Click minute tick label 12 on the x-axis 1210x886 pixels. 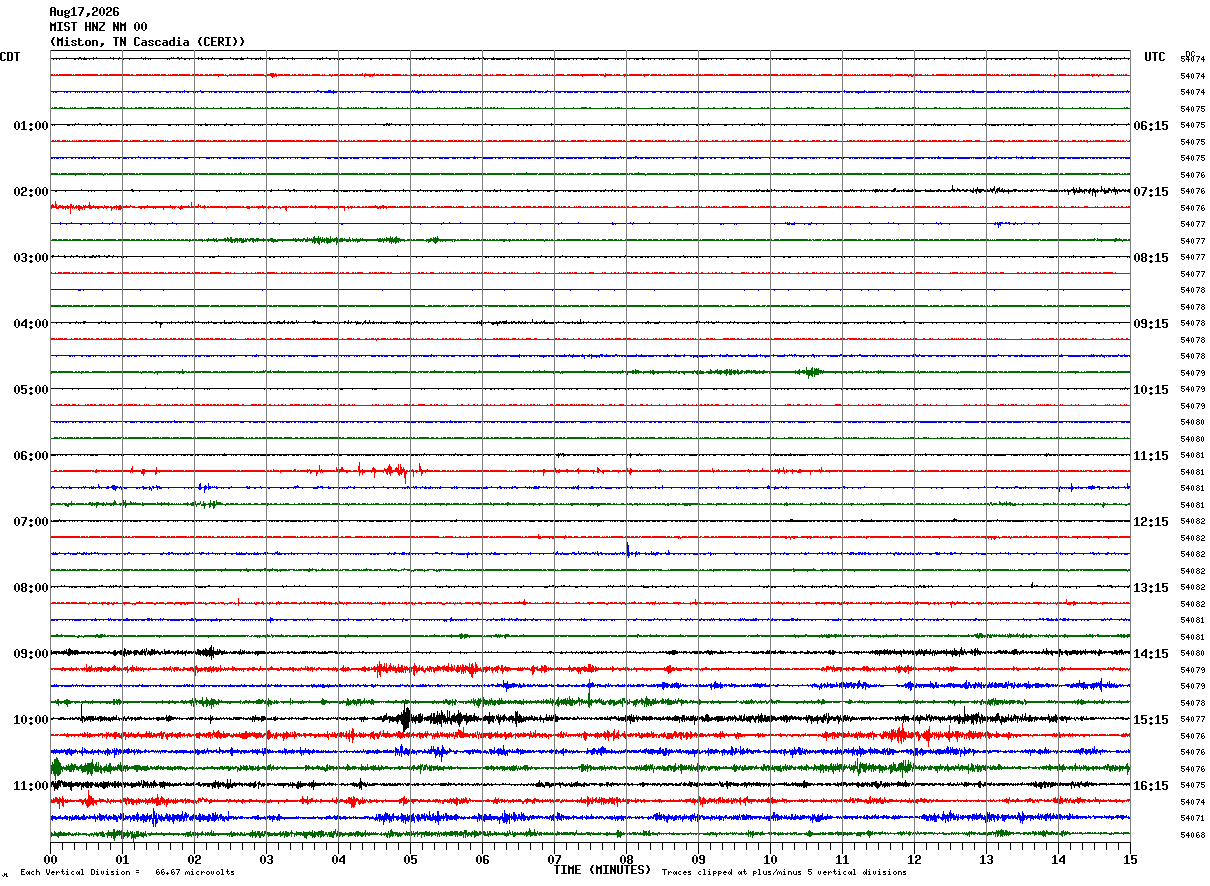(914, 859)
